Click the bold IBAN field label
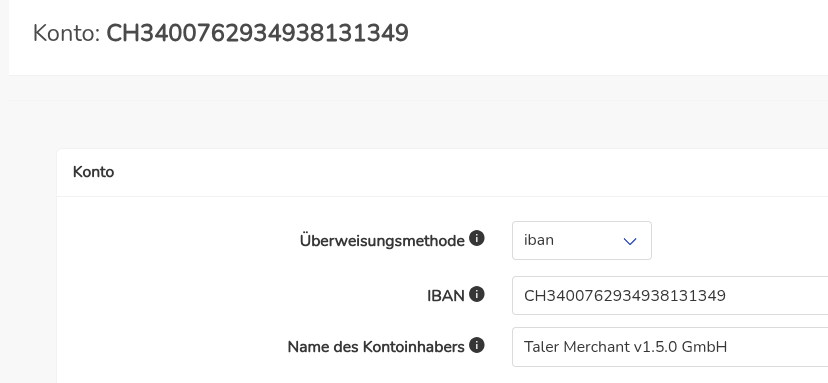Screen dimensions: 828x383 (445, 296)
